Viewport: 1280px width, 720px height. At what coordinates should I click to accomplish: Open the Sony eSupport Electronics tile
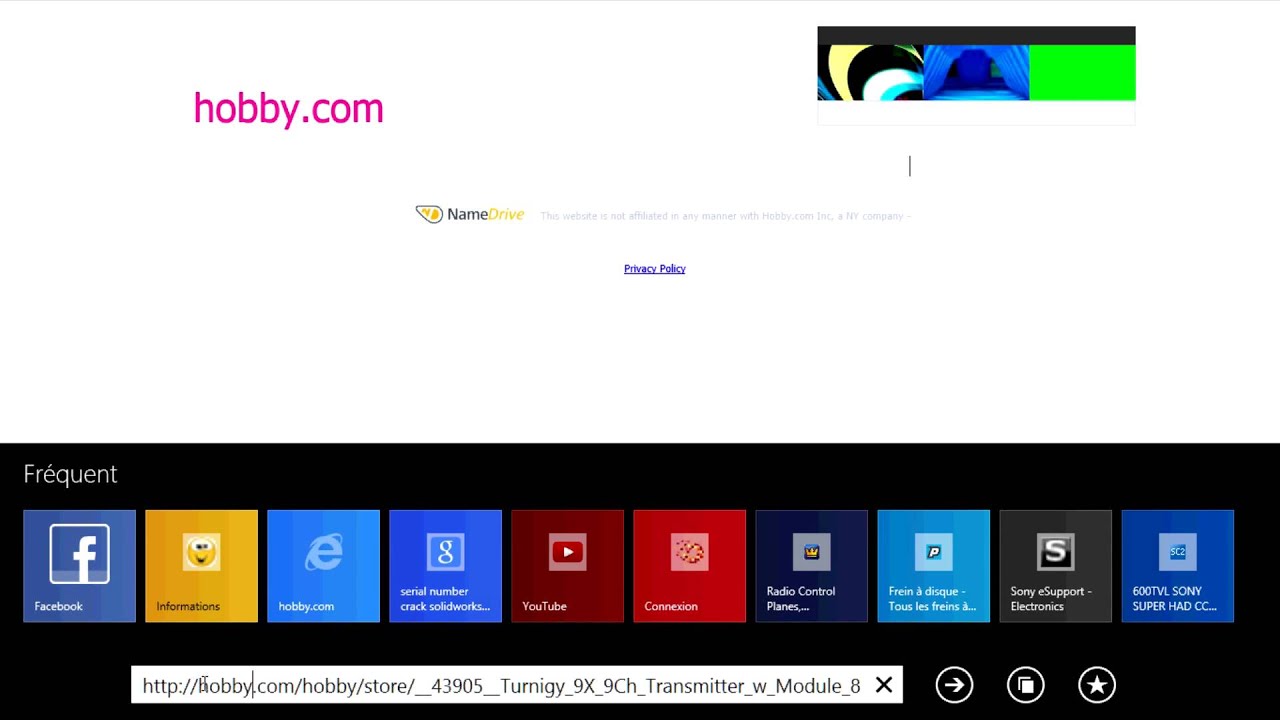[1055, 566]
